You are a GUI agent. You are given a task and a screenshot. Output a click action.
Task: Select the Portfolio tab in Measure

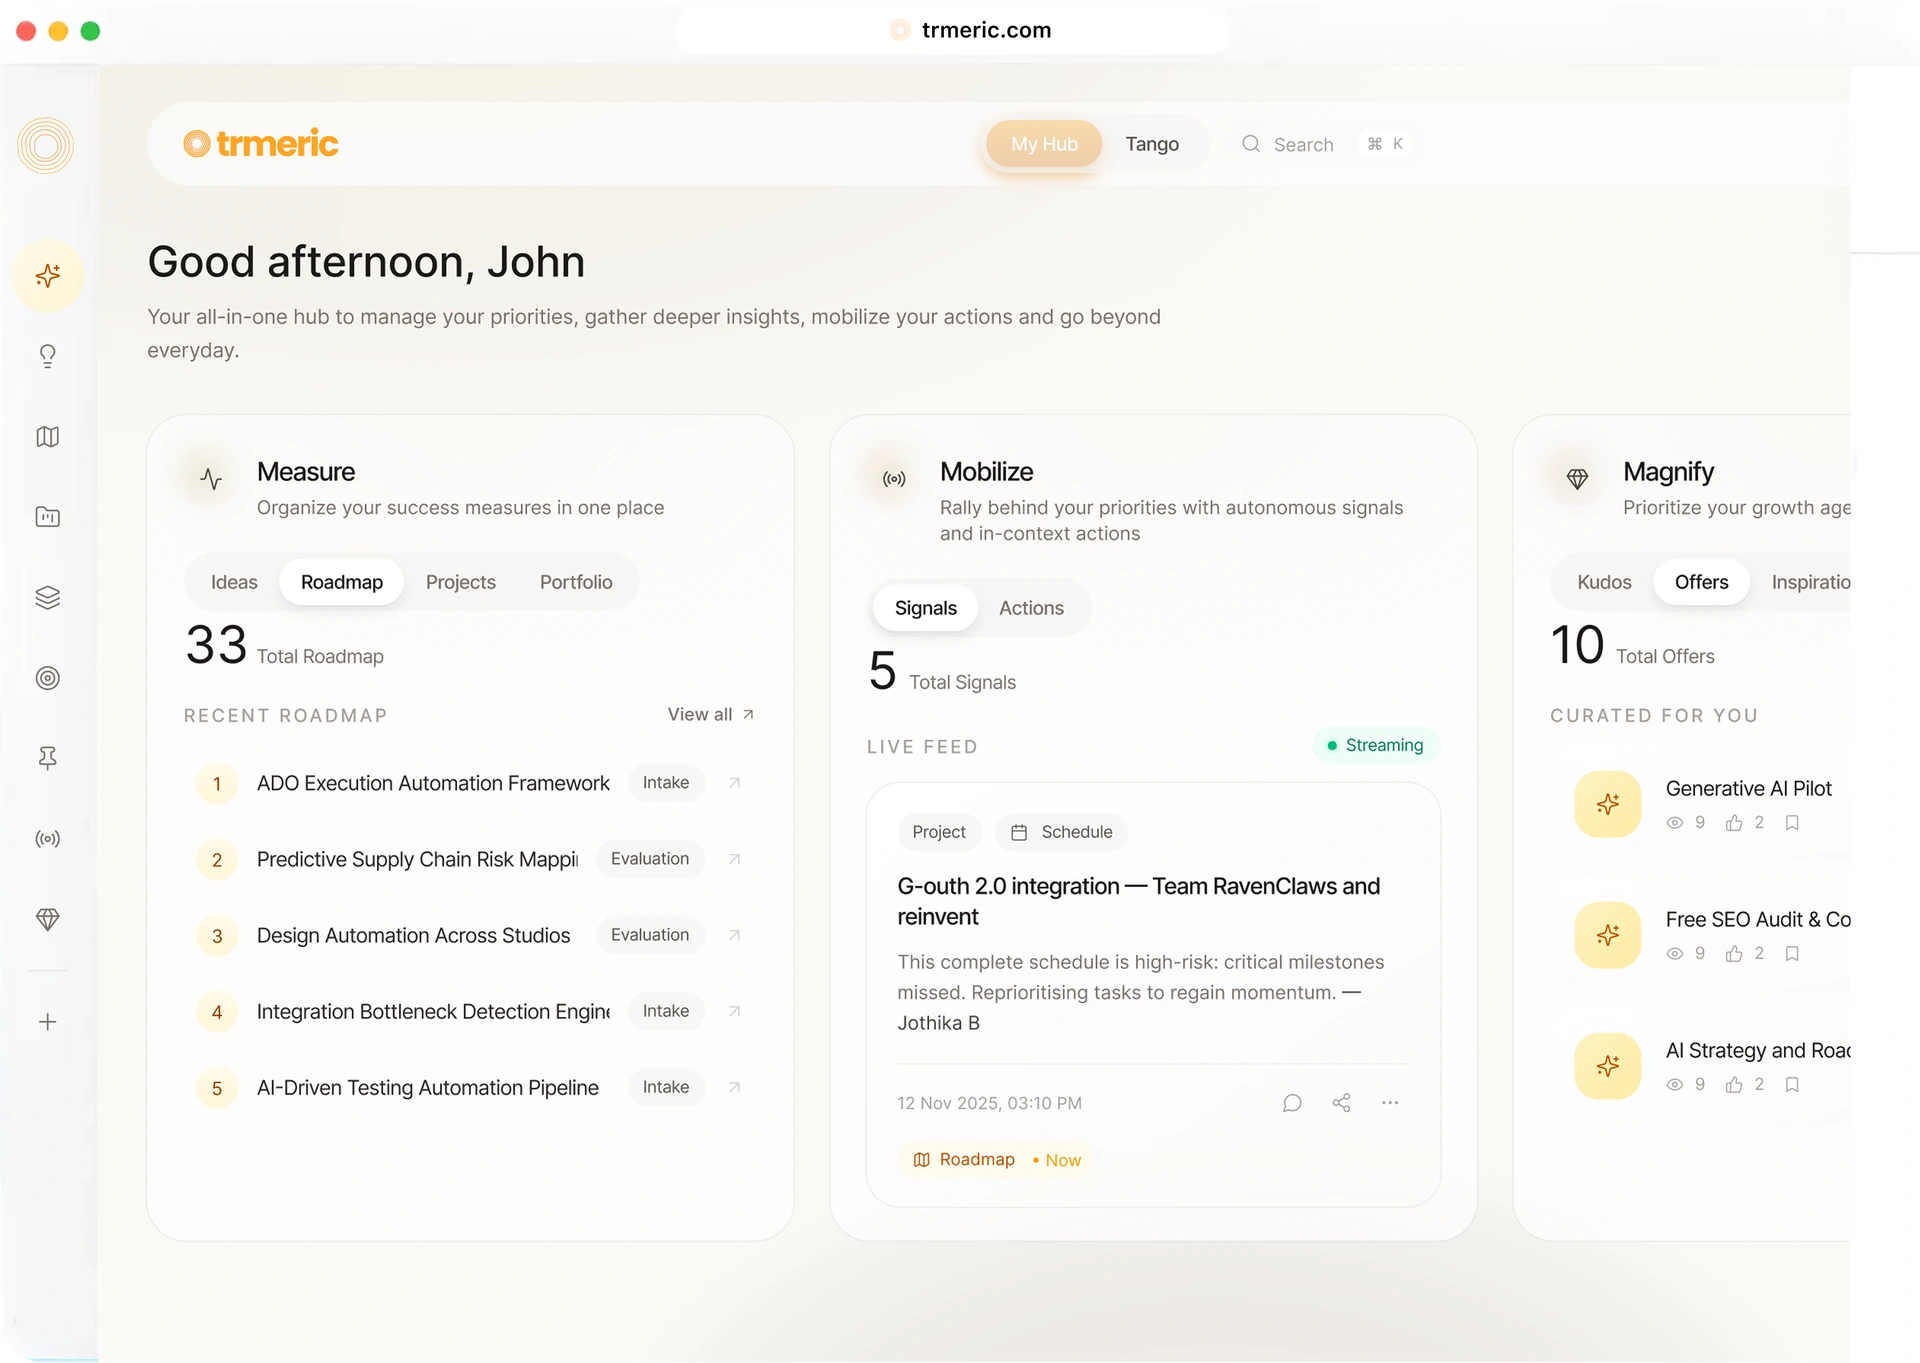pos(576,582)
